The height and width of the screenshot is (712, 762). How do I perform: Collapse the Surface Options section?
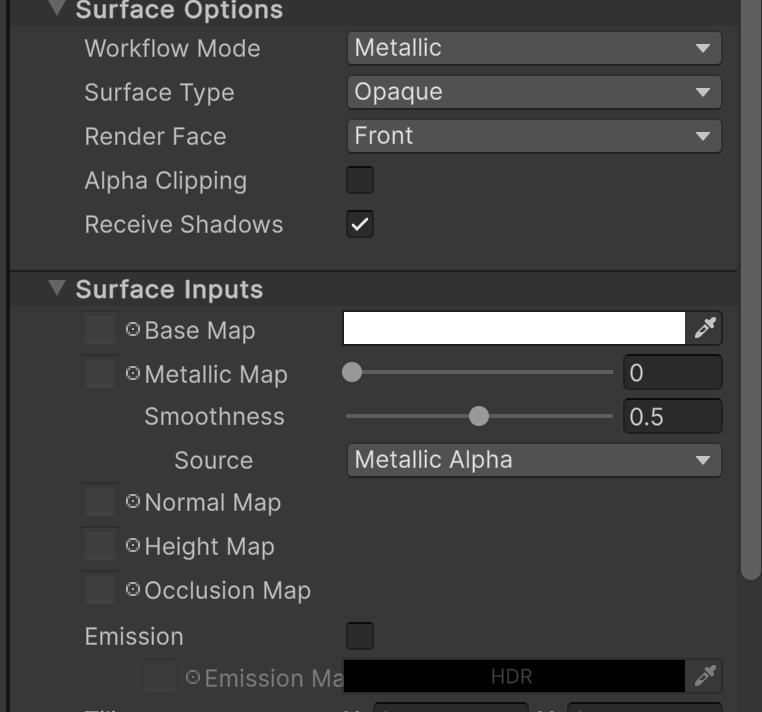(57, 7)
